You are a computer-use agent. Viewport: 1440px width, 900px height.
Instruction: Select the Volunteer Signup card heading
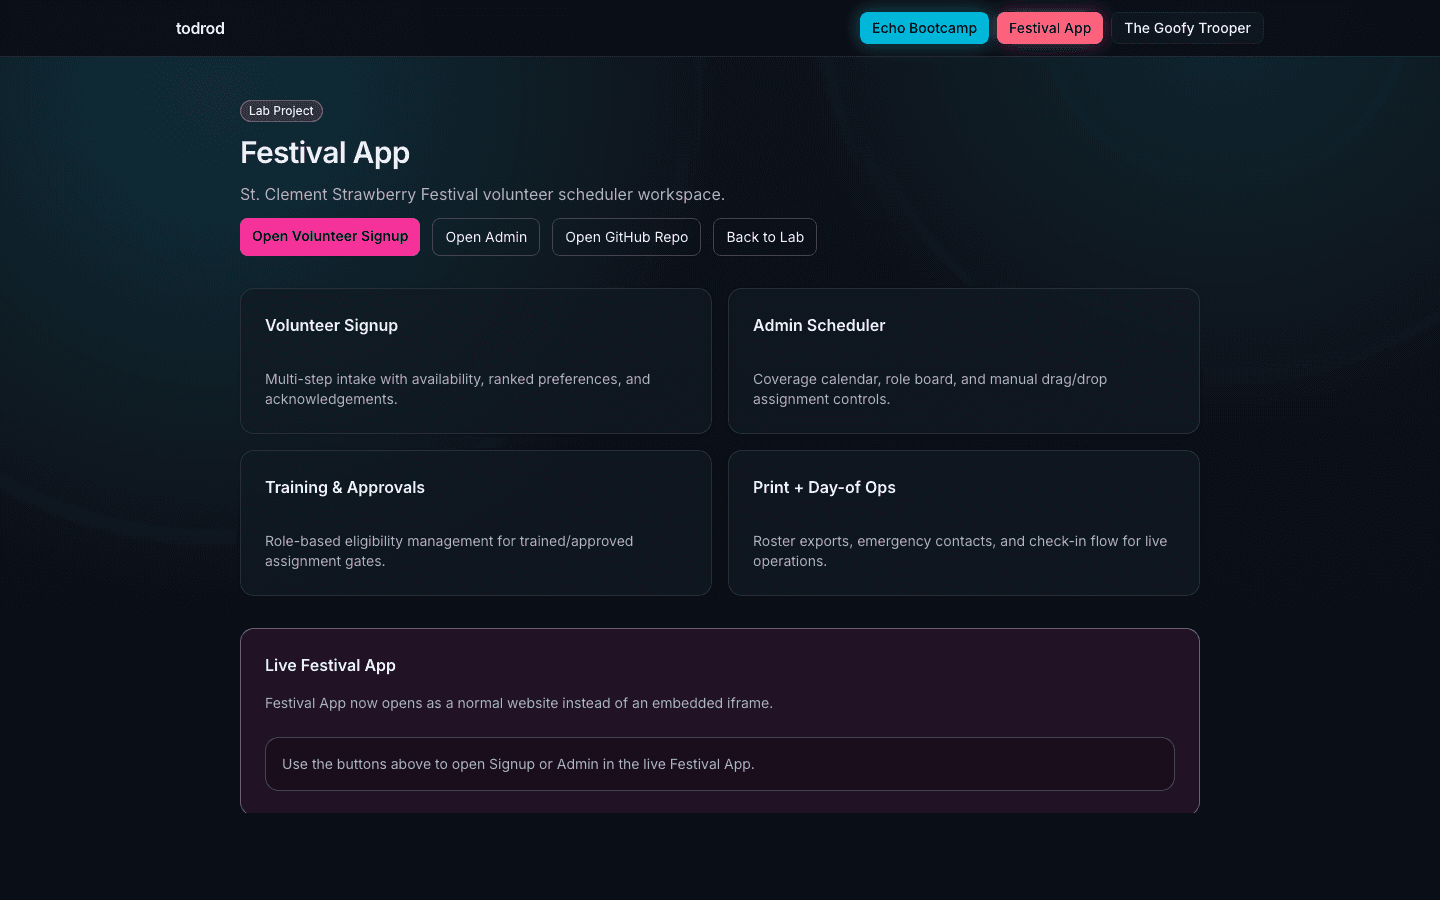pyautogui.click(x=331, y=325)
